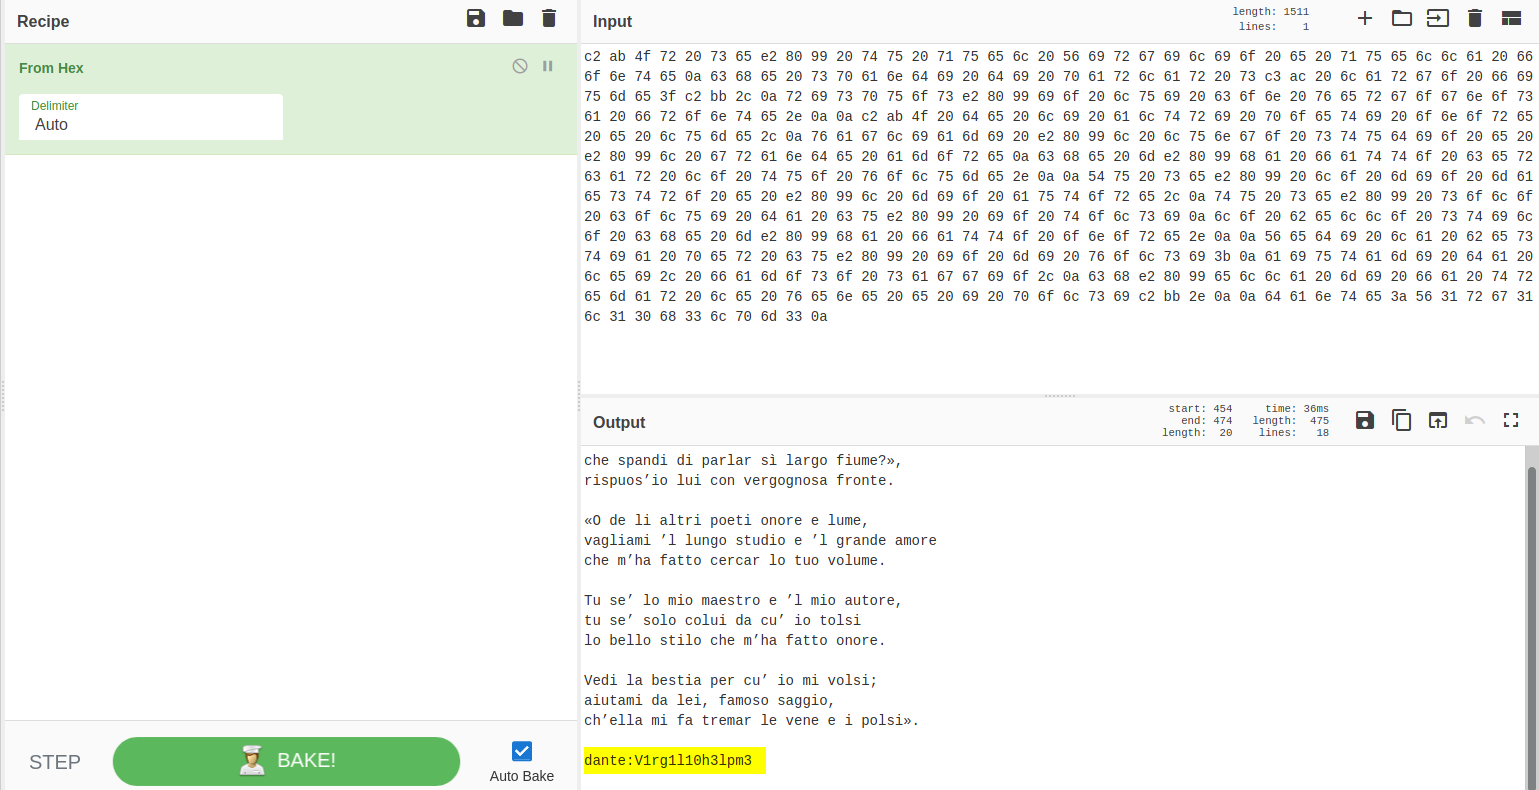Click the output time 36ms statistic
Screen dimensions: 1539x790
1297,409
